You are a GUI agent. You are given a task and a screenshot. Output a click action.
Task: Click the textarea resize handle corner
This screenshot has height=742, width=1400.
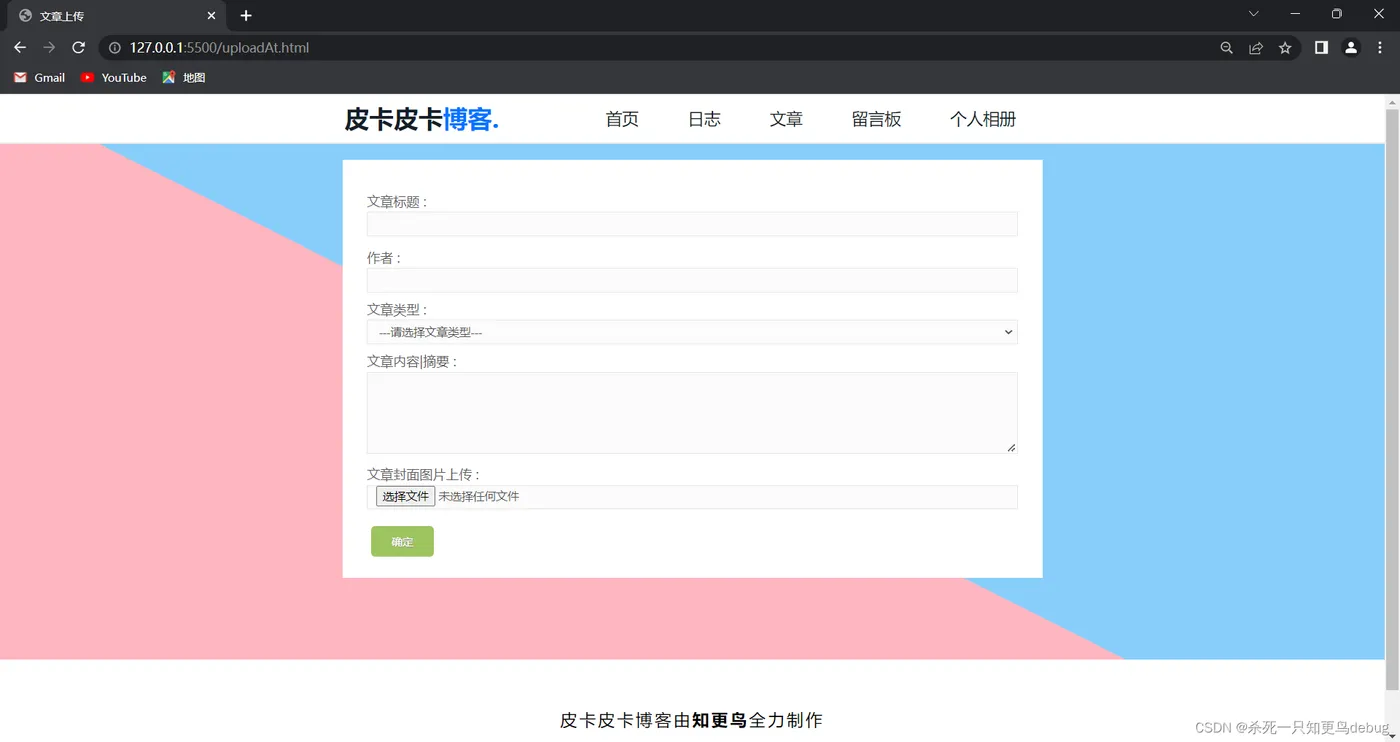1011,447
